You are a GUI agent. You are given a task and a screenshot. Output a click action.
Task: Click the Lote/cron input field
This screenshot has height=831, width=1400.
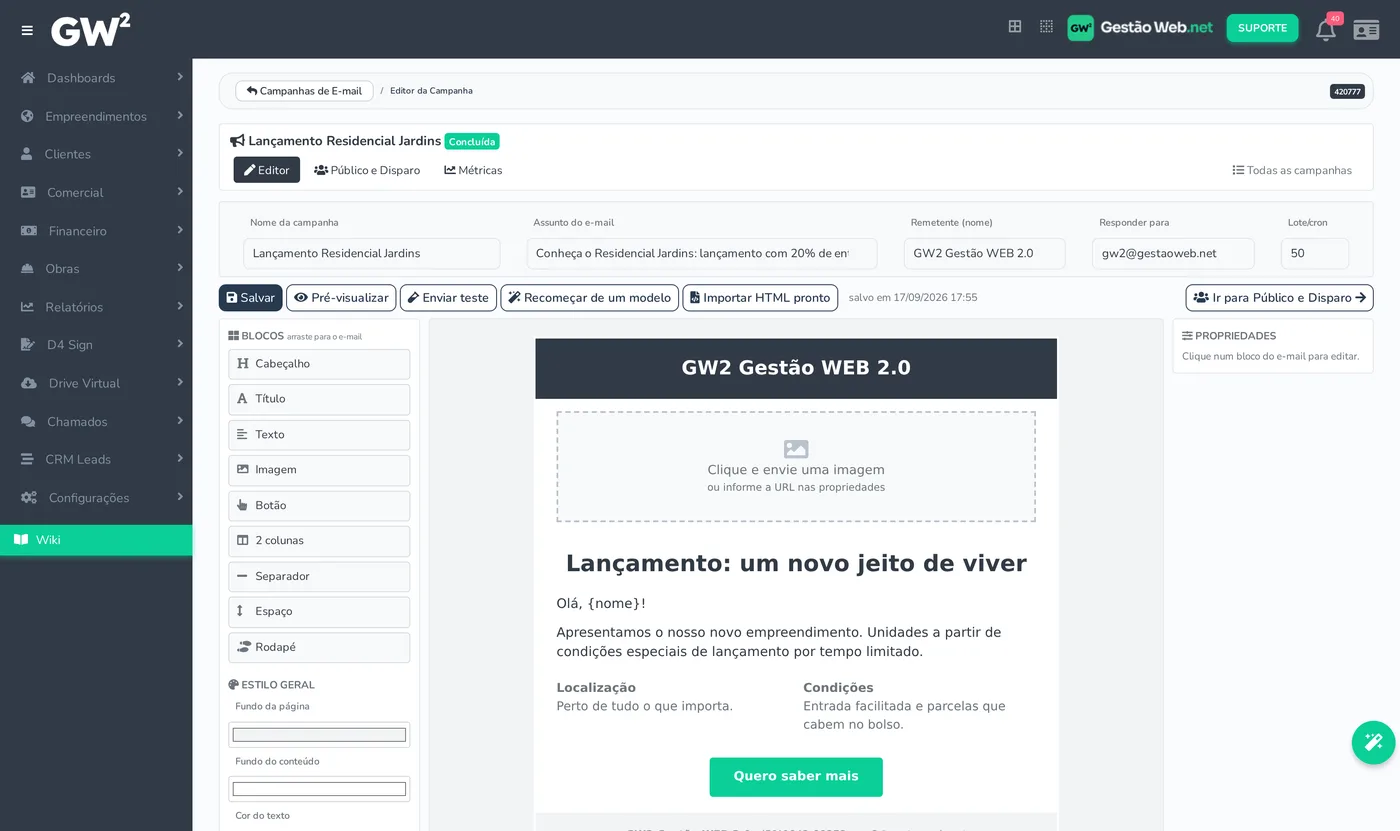pyautogui.click(x=1314, y=254)
